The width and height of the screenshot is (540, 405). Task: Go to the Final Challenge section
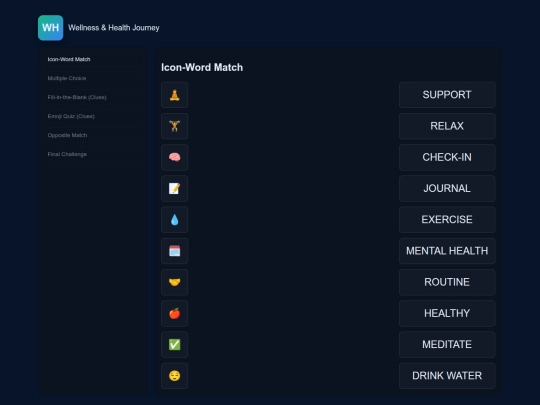coord(93,154)
